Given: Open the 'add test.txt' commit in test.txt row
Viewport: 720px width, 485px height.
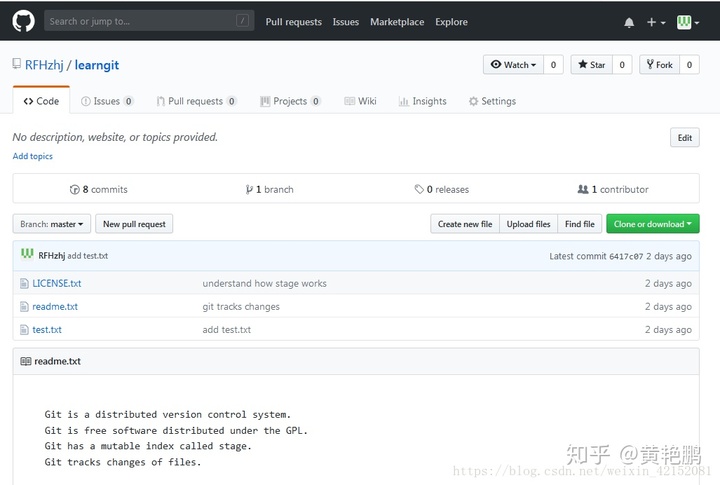Looking at the screenshot, I should click(x=227, y=329).
